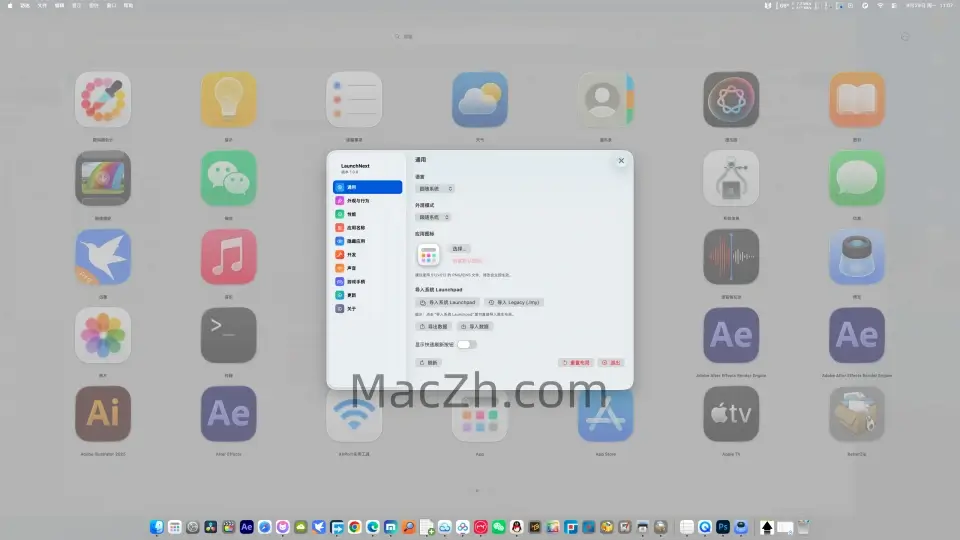Open the App Store in the launcher grid
The height and width of the screenshot is (540, 960).
[606, 415]
